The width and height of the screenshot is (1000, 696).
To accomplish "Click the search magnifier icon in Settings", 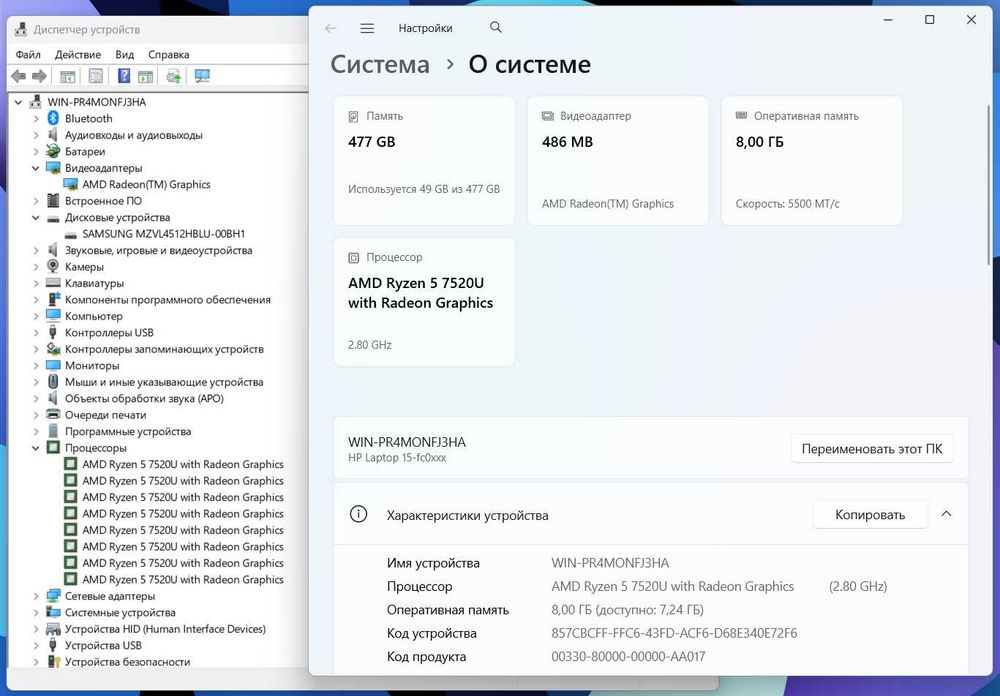I will tap(496, 27).
